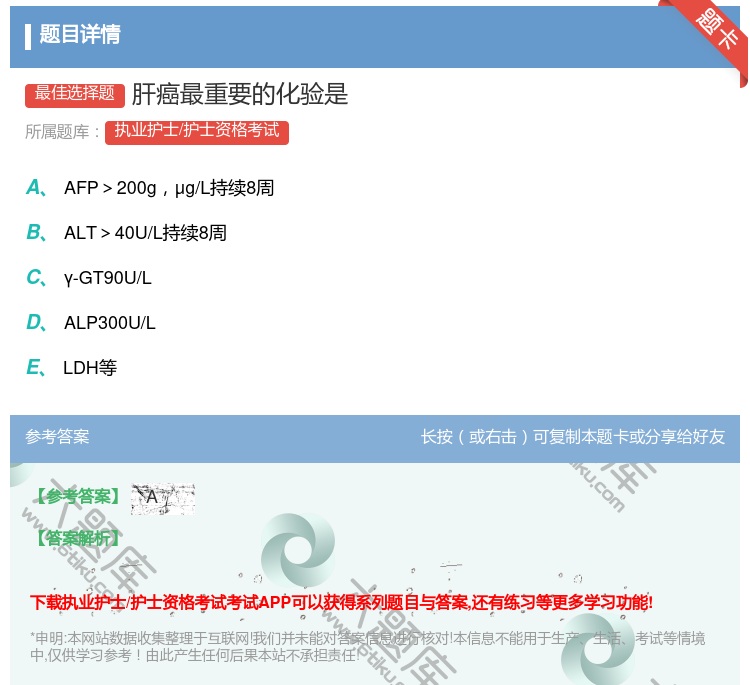This screenshot has width=750, height=685.
Task: Open the 执业护士/护士资格考试 question bank link
Action: (197, 131)
